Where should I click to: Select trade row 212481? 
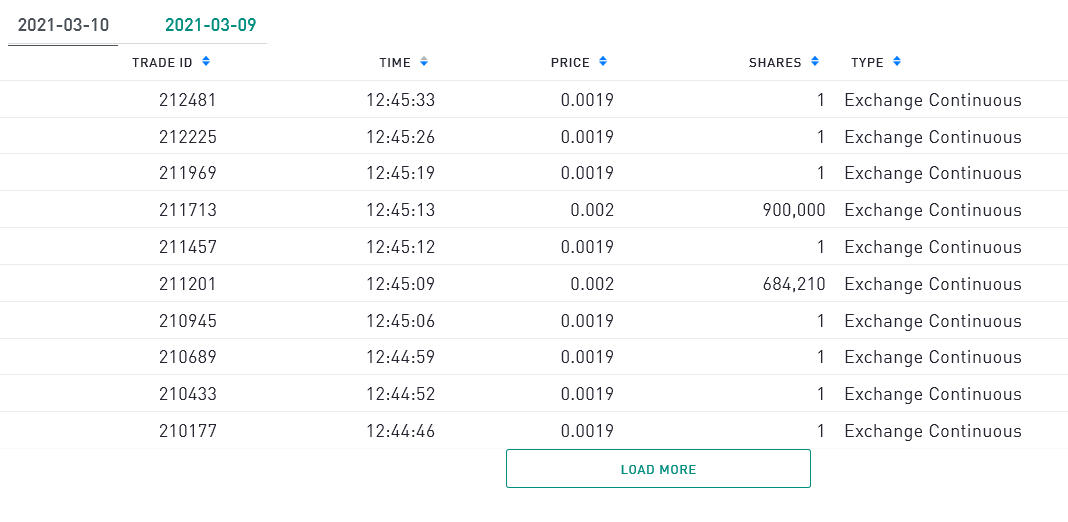pyautogui.click(x=187, y=100)
